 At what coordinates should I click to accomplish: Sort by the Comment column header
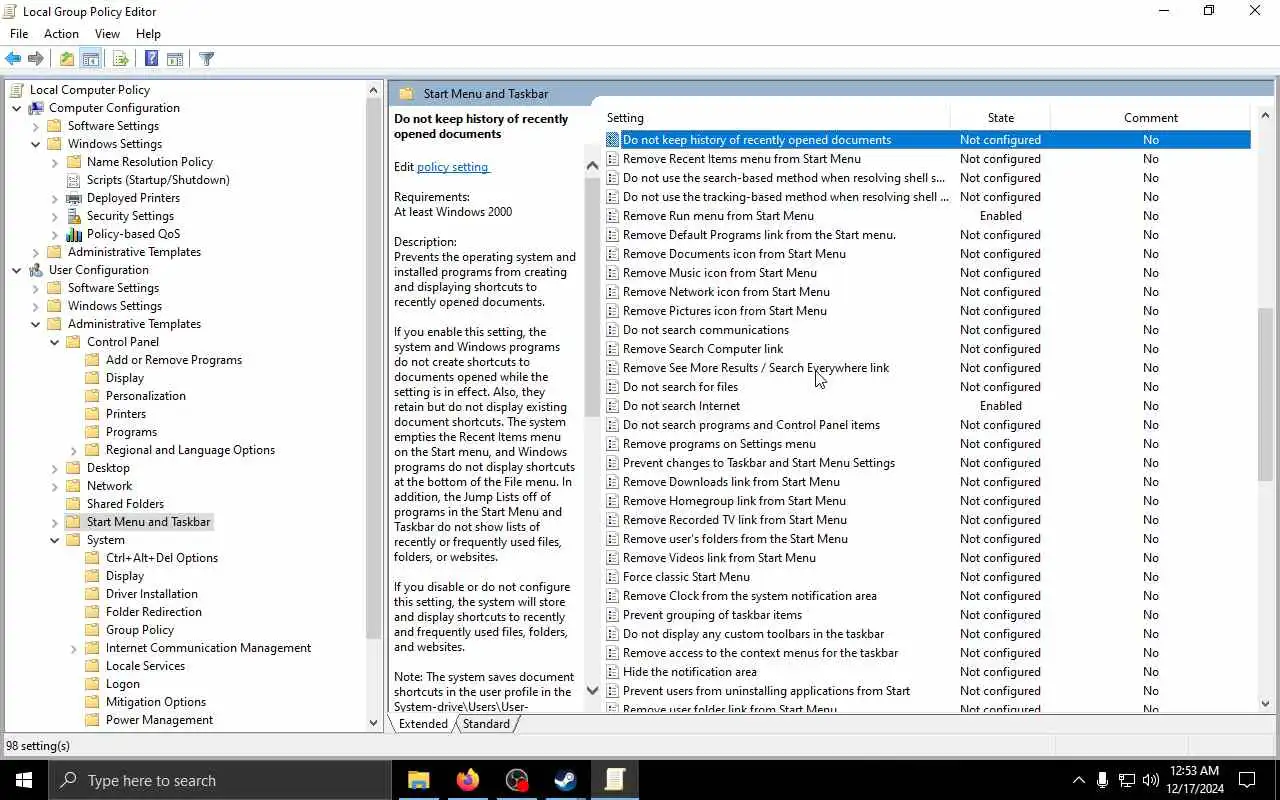(x=1150, y=118)
